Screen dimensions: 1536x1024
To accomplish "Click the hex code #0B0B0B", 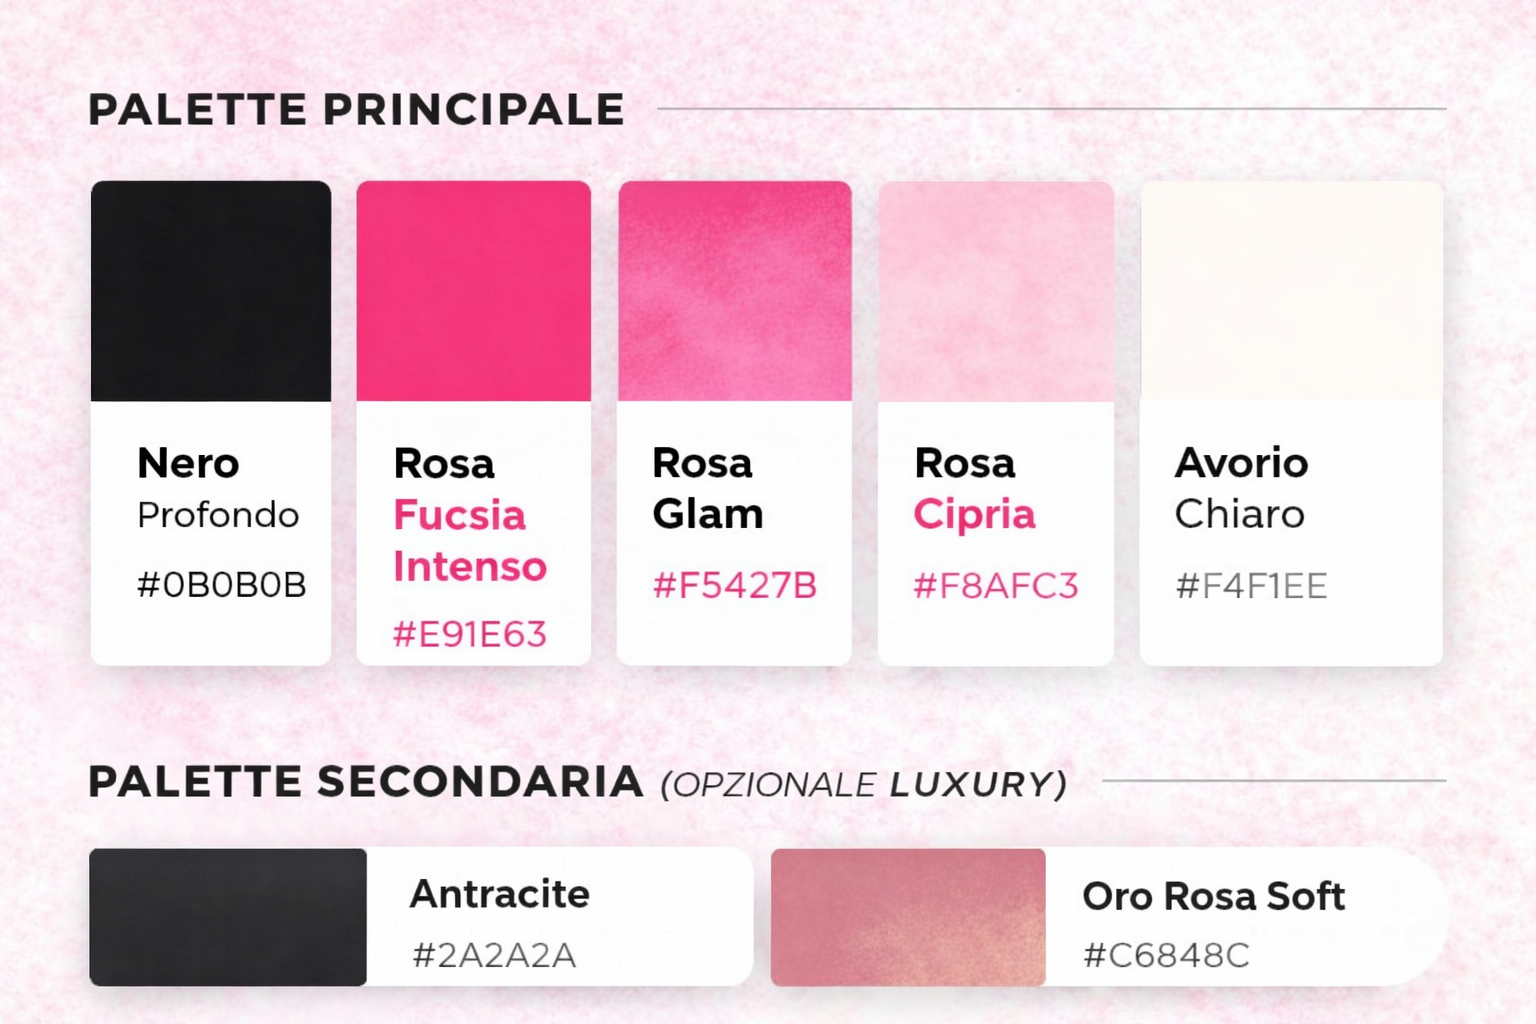I will [221, 585].
